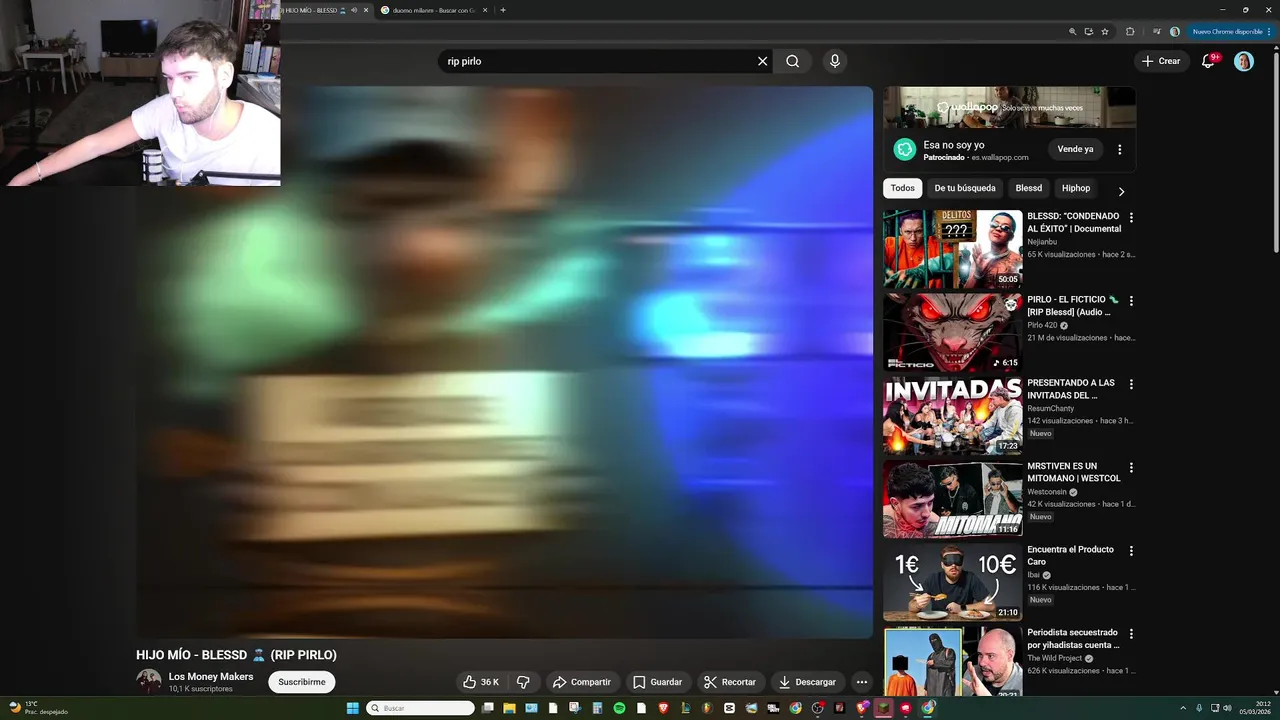Open options for the BLESSD documentary video
The width and height of the screenshot is (1280, 720).
click(1131, 217)
